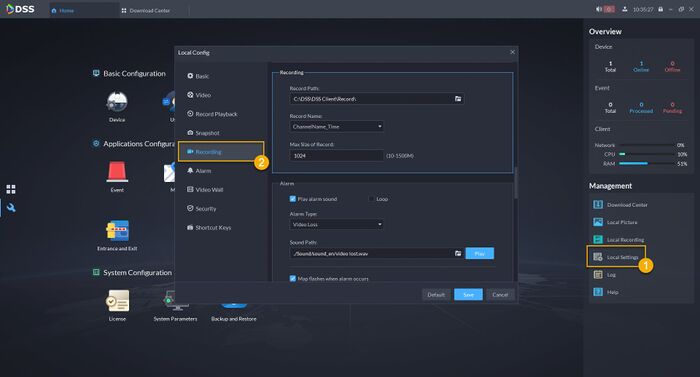The height and width of the screenshot is (377, 700).
Task: Open the Log management icon
Action: (598, 275)
